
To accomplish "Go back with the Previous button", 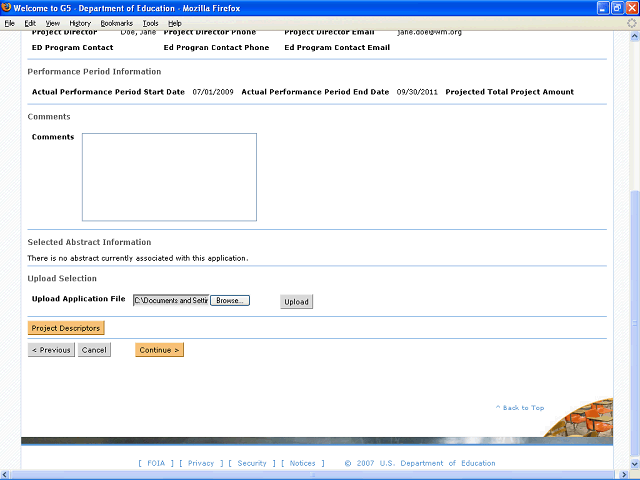I will (51, 350).
